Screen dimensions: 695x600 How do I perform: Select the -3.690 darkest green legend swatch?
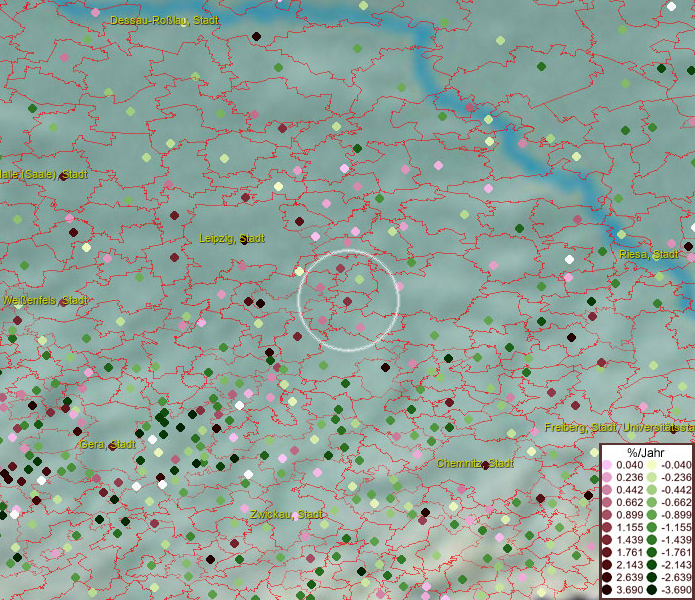652,590
